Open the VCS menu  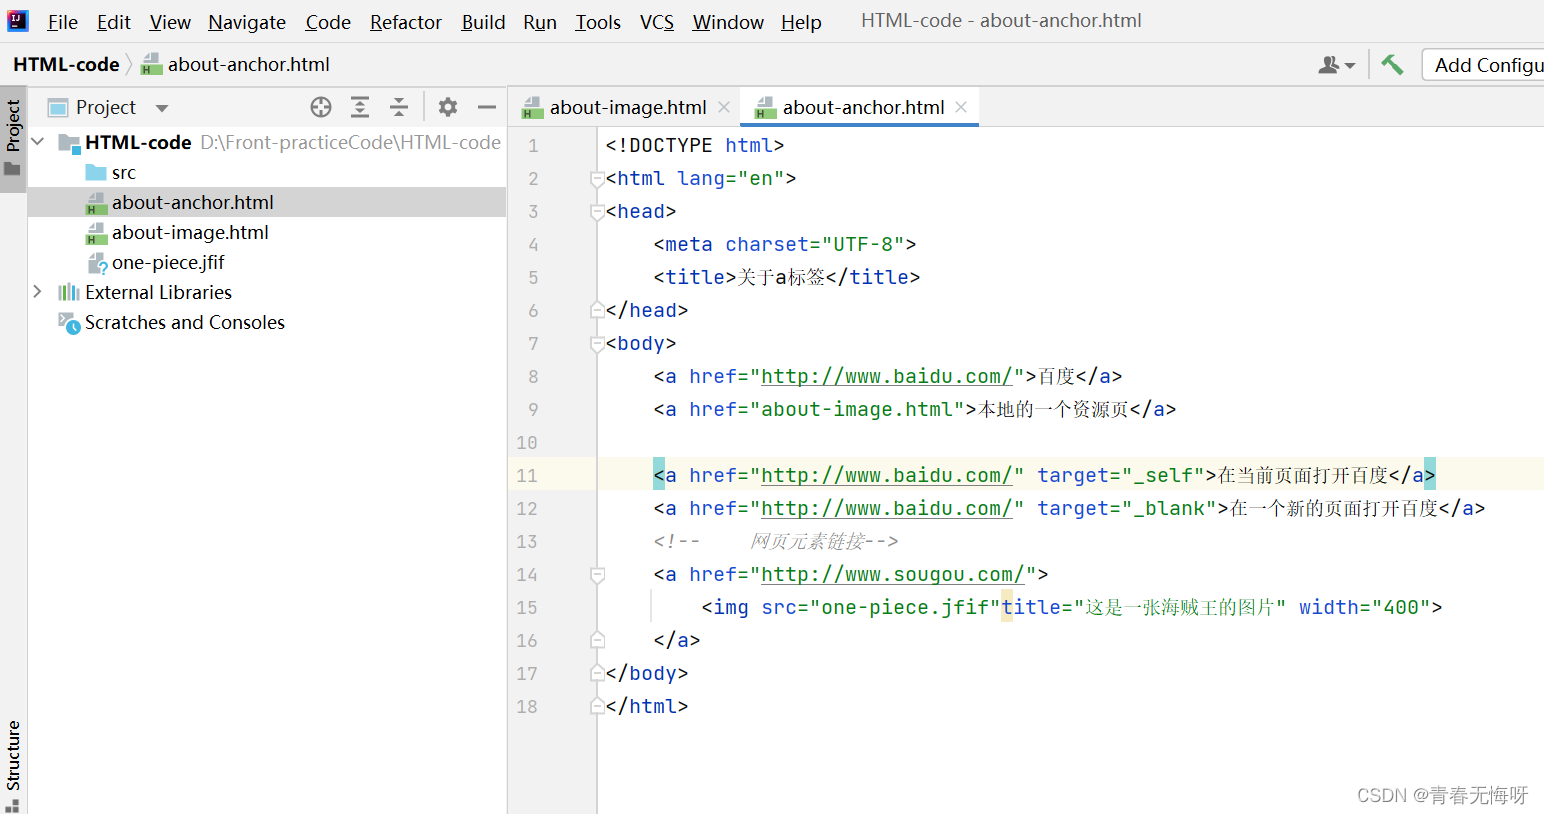tap(657, 22)
